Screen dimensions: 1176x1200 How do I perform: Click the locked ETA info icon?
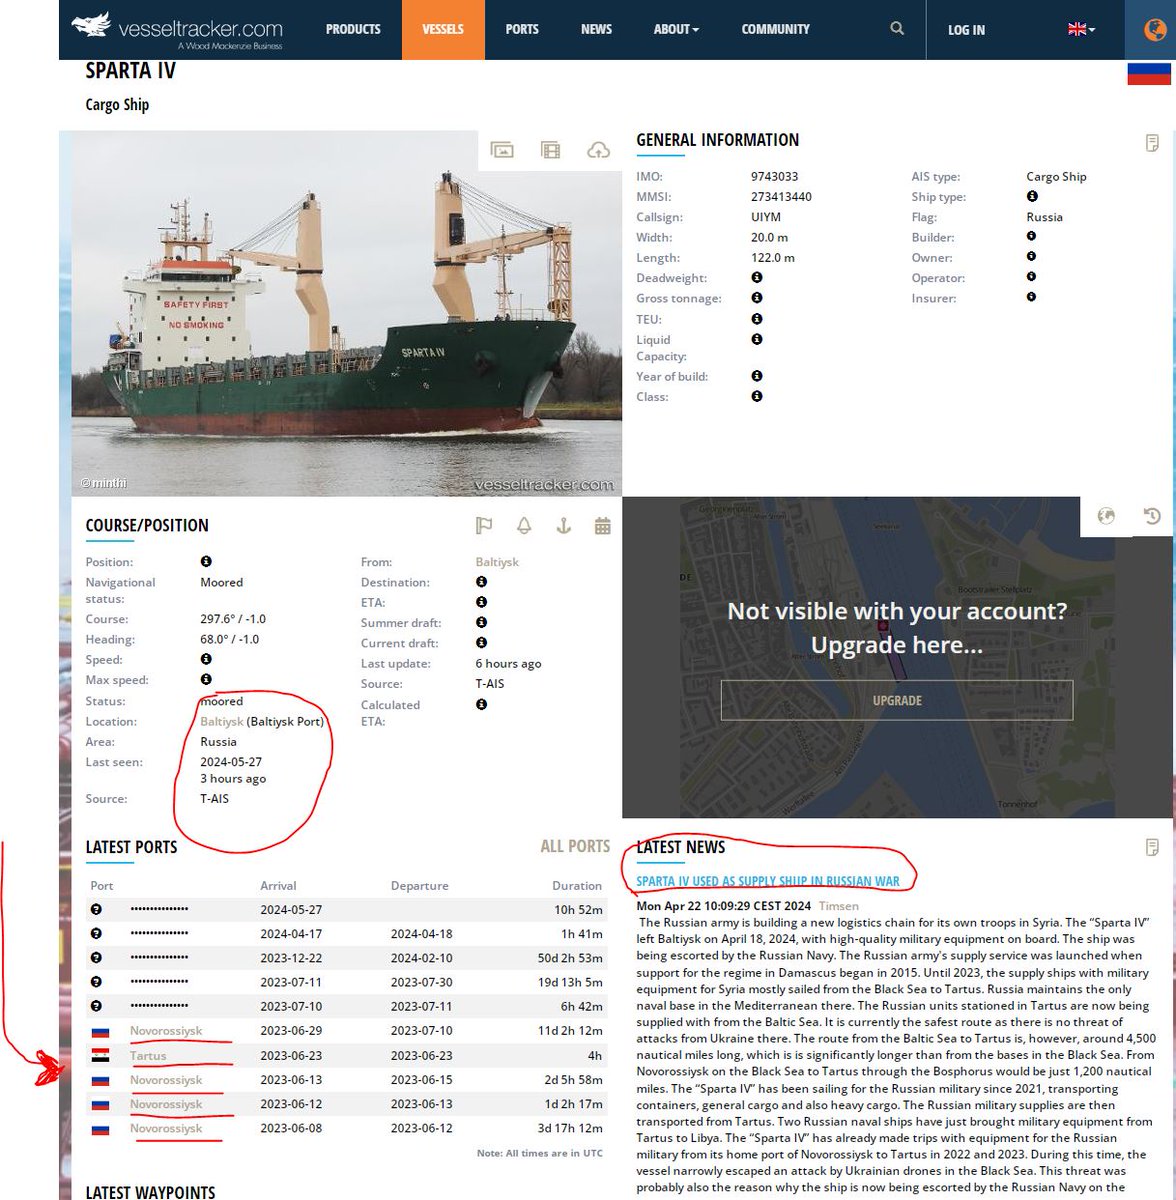point(481,602)
